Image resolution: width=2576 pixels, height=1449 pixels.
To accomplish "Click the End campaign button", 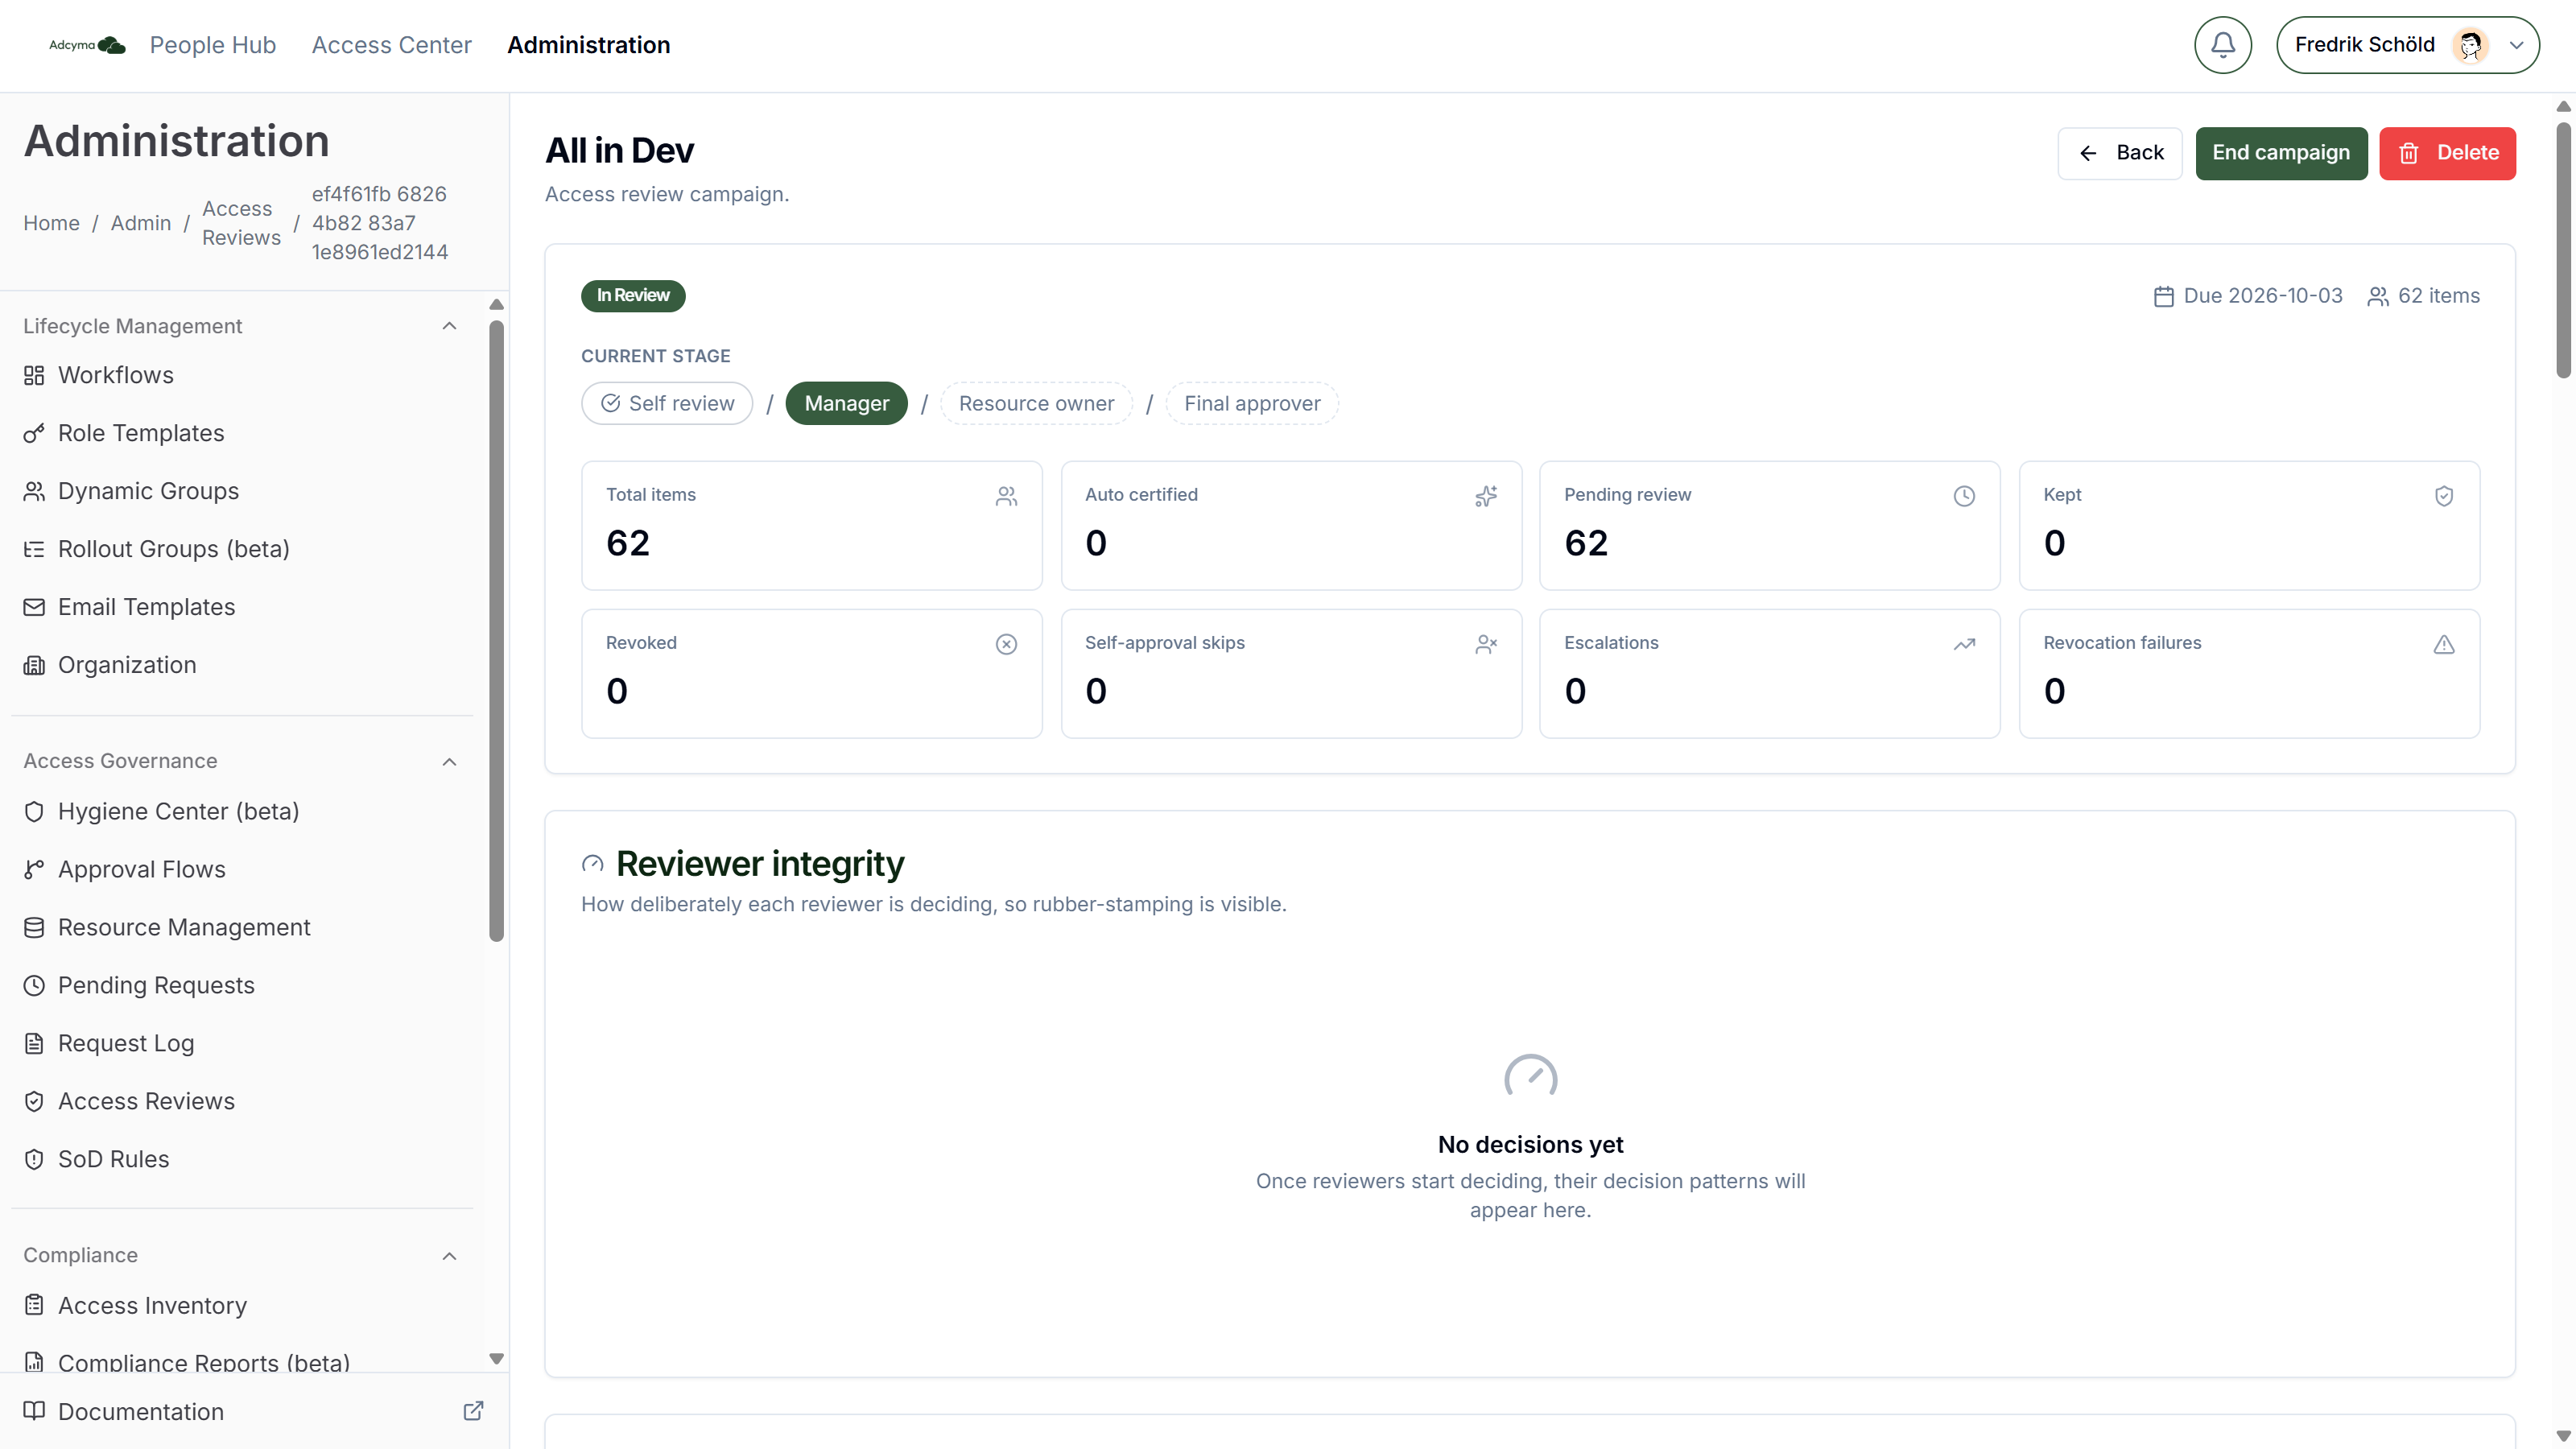I will [2280, 153].
